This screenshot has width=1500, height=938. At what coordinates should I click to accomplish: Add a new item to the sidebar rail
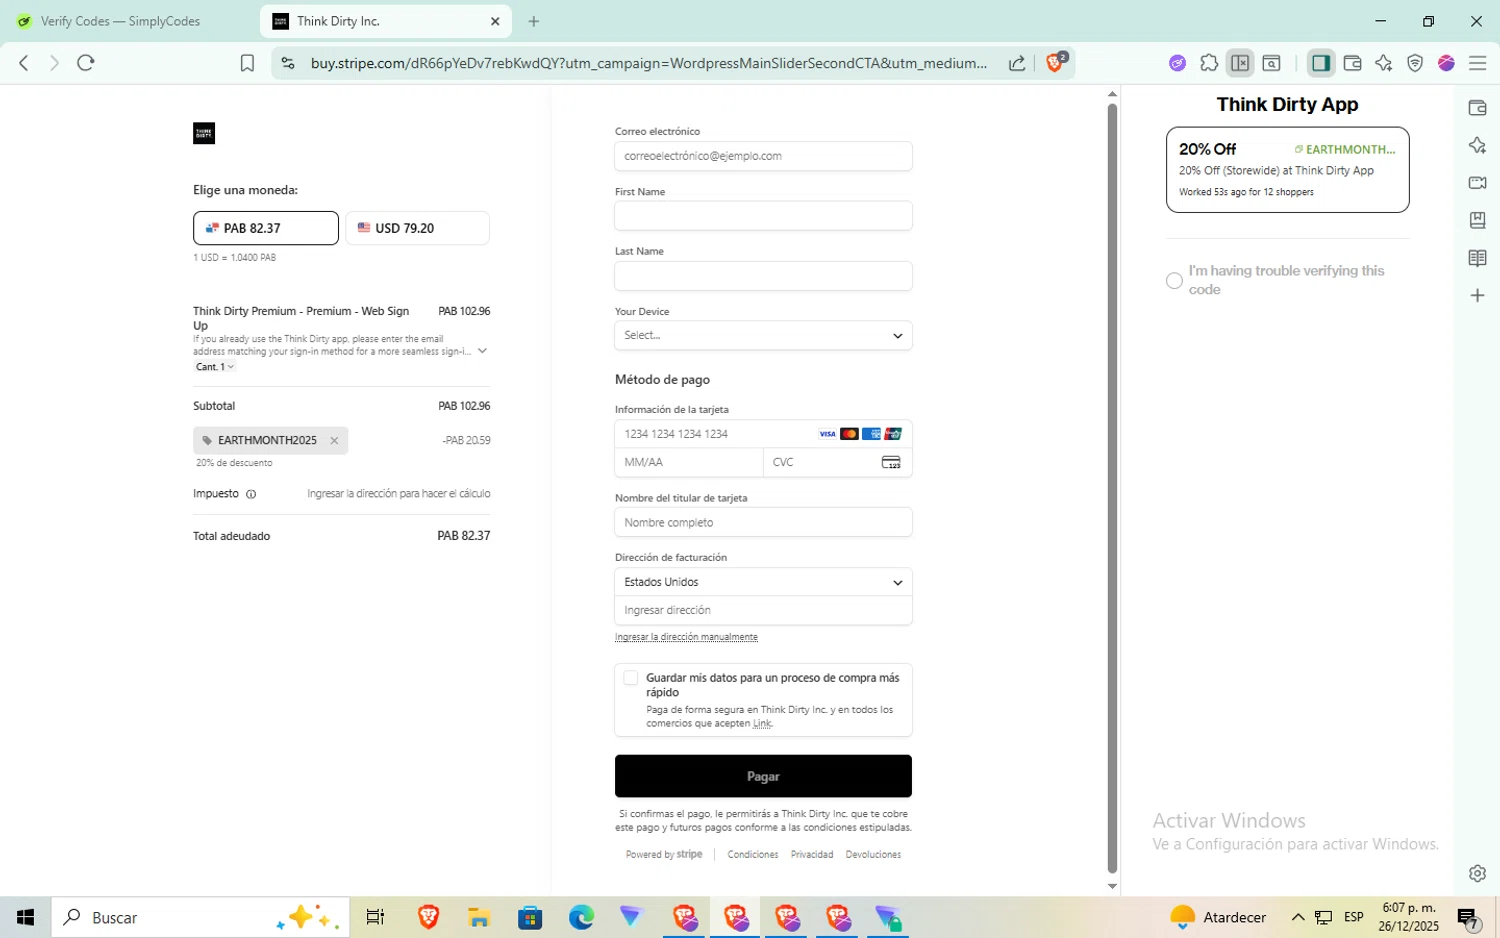point(1477,295)
